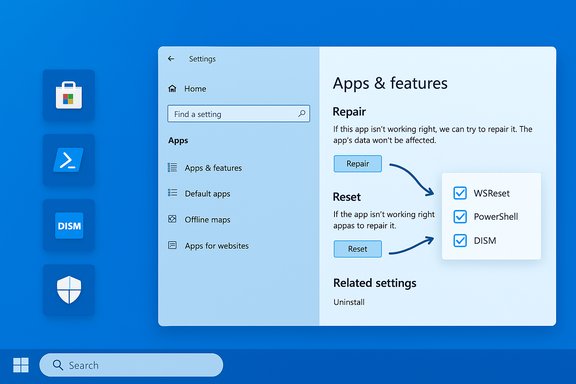Click the Home house icon
576x384 pixels.
tap(172, 88)
